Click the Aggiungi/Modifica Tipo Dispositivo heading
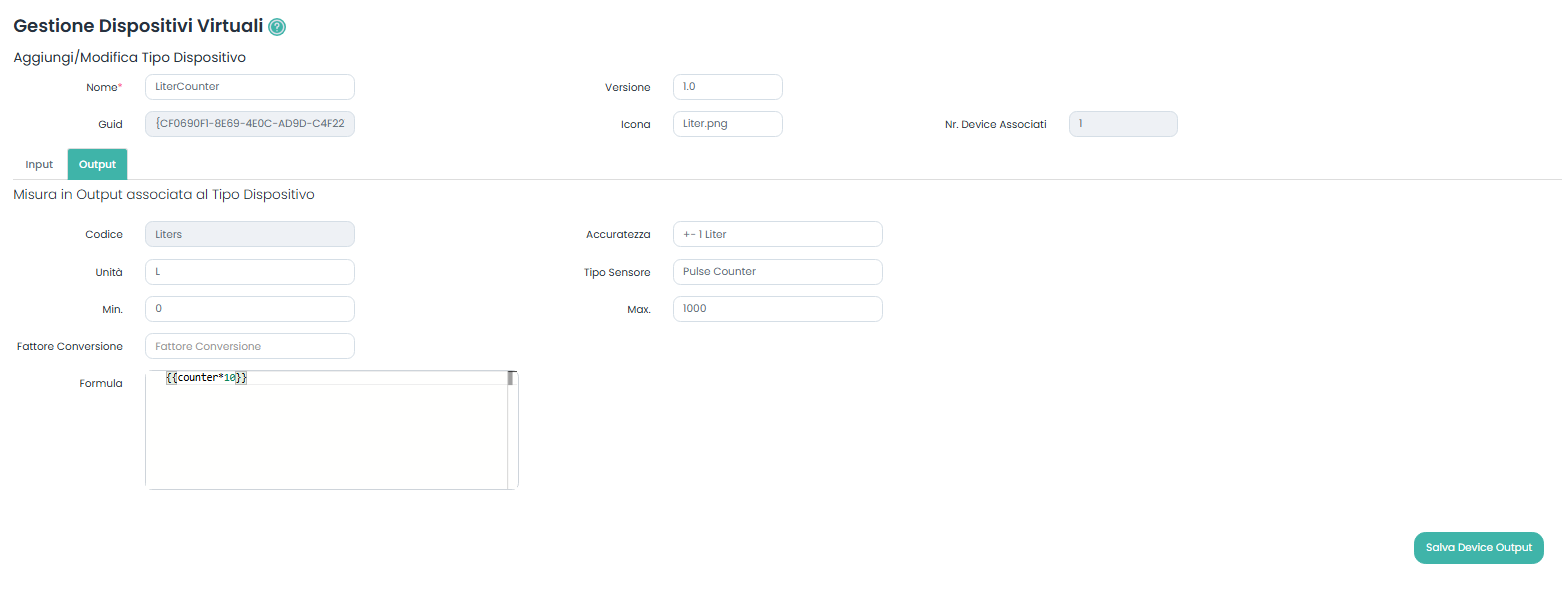 (129, 58)
